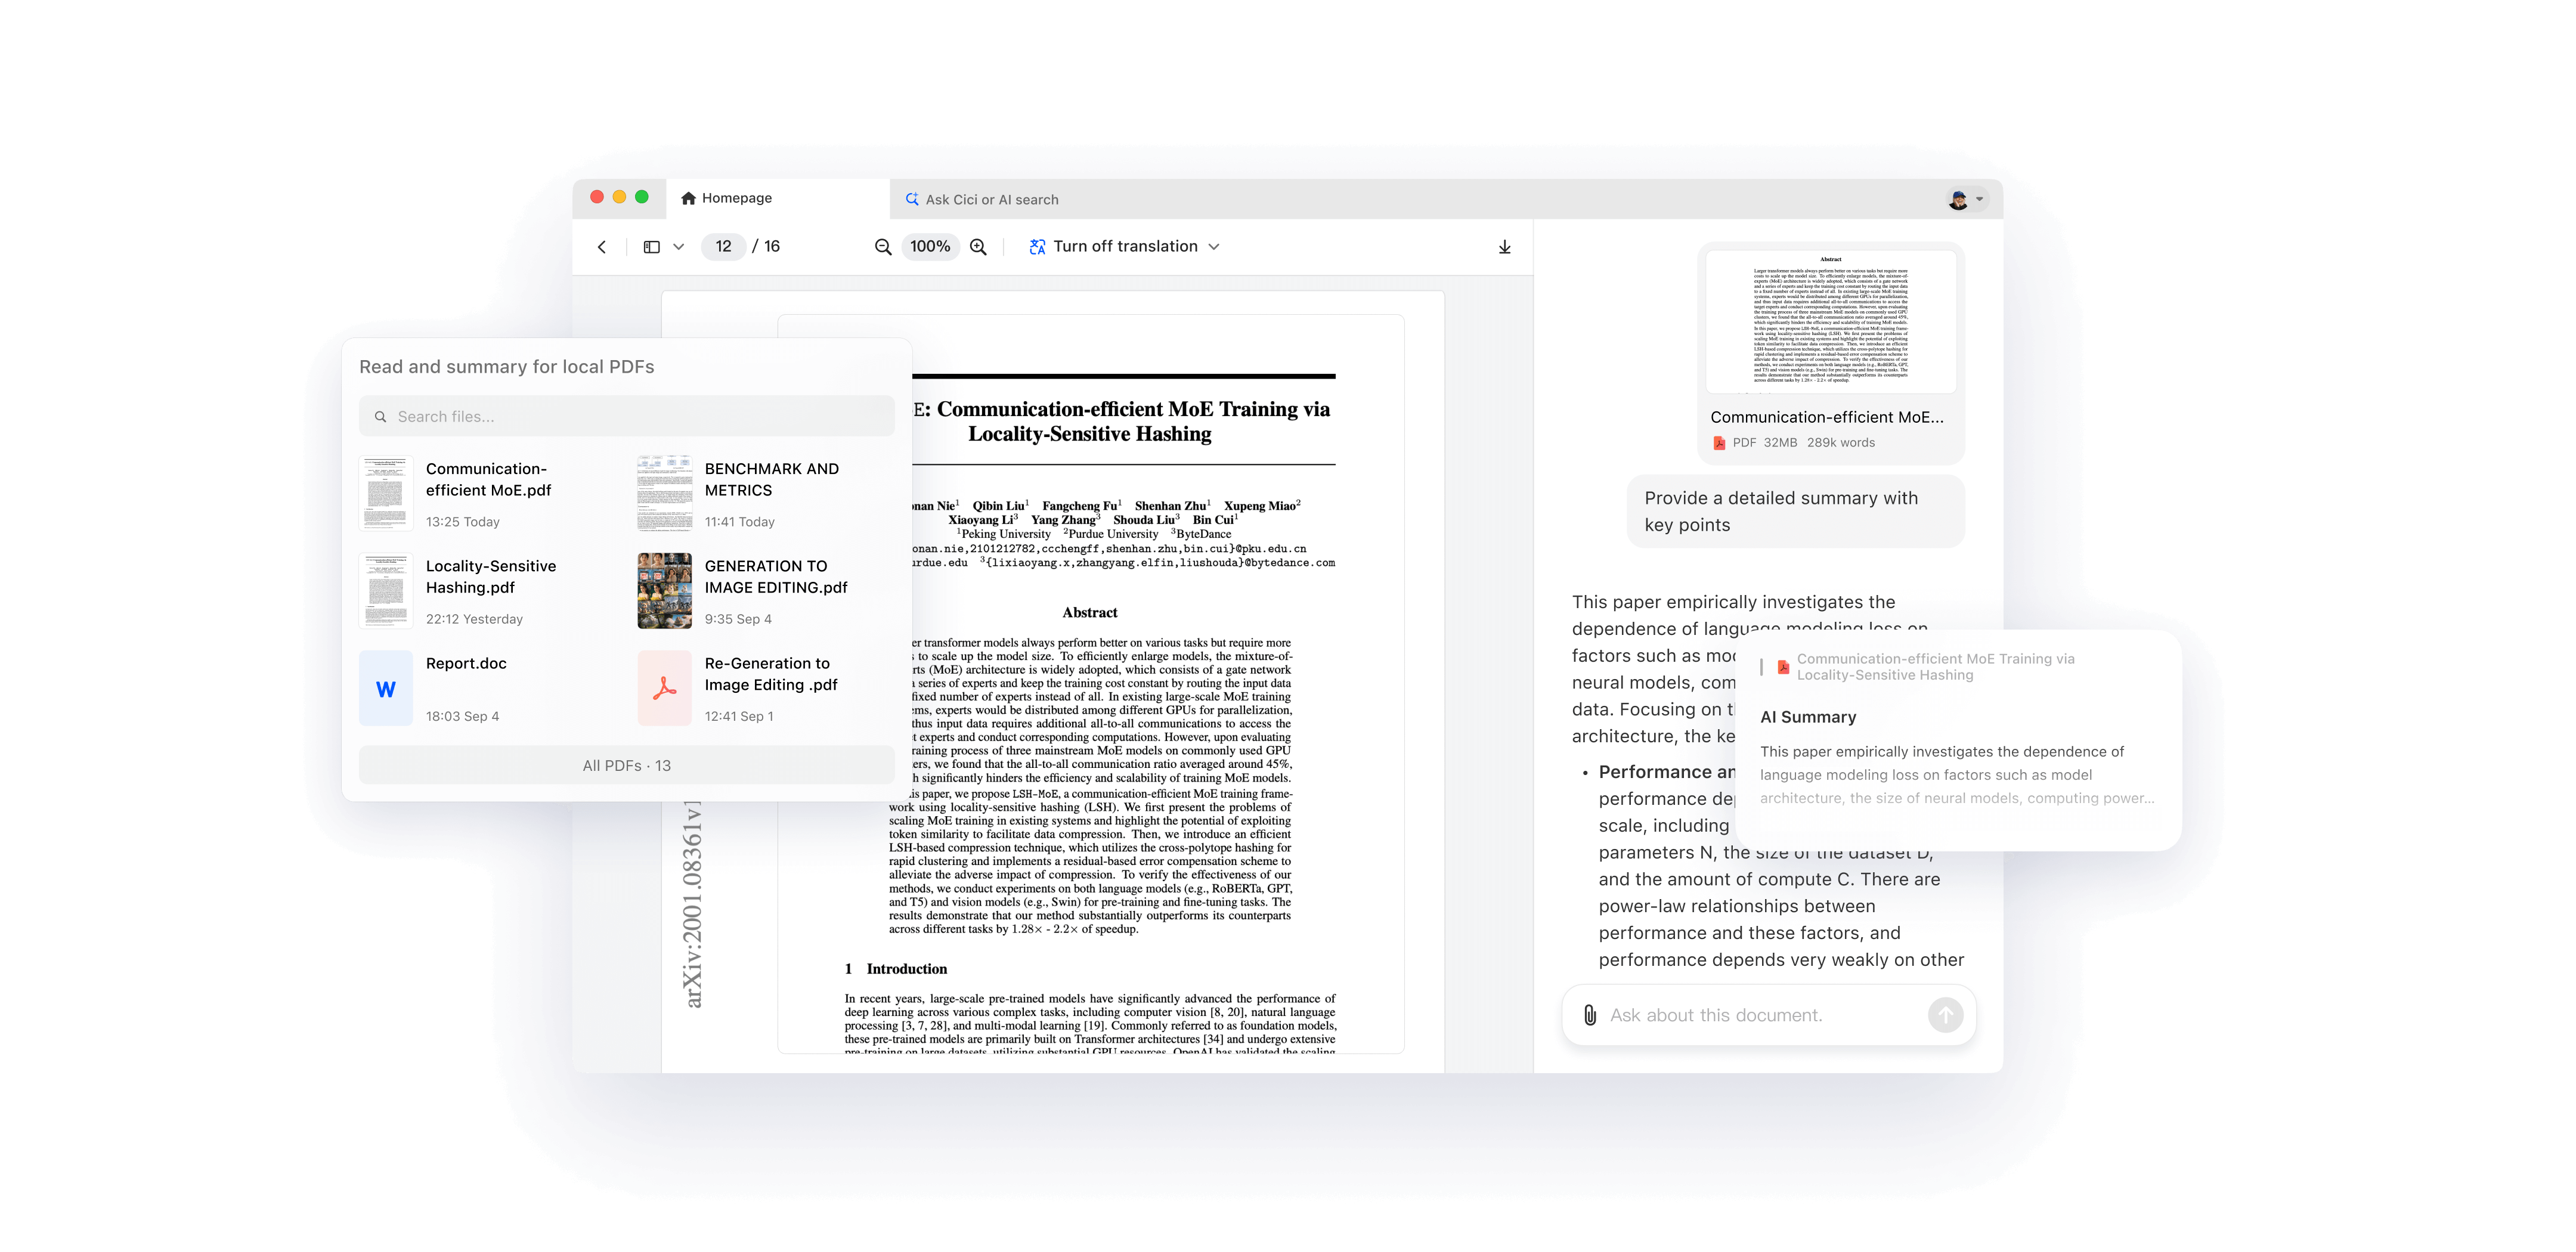Click the Word icon for Report.doc

[386, 688]
